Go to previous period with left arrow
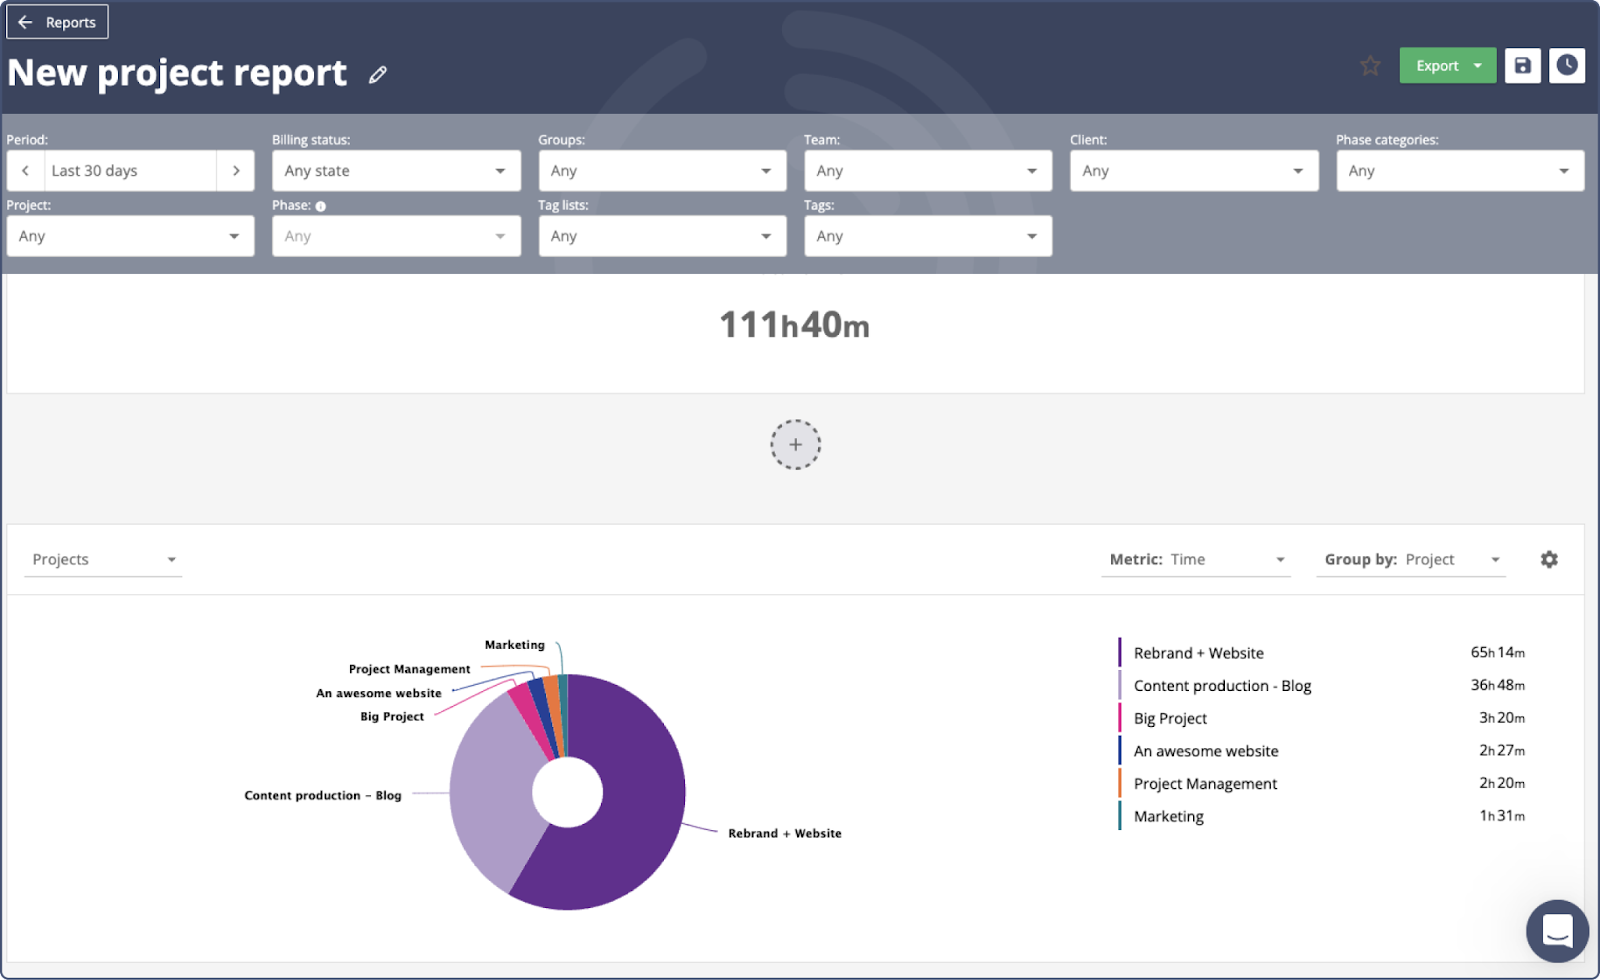Viewport: 1600px width, 980px height. (26, 171)
